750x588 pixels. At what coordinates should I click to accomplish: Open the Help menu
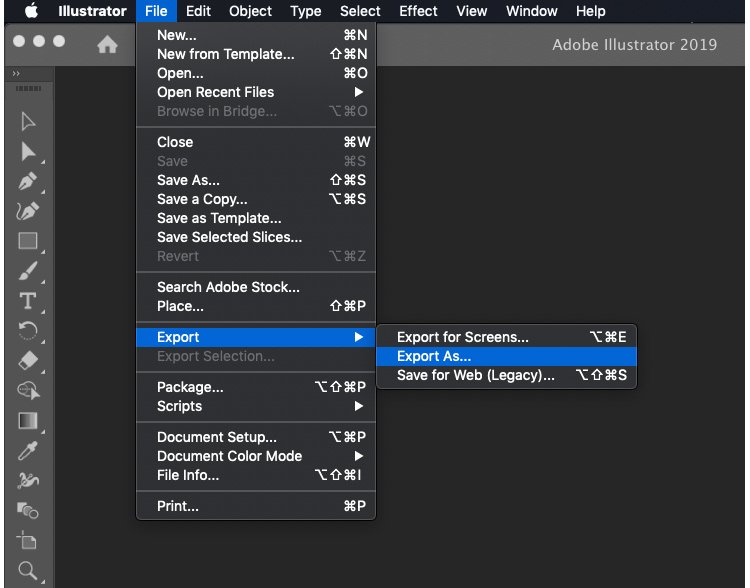pos(591,11)
